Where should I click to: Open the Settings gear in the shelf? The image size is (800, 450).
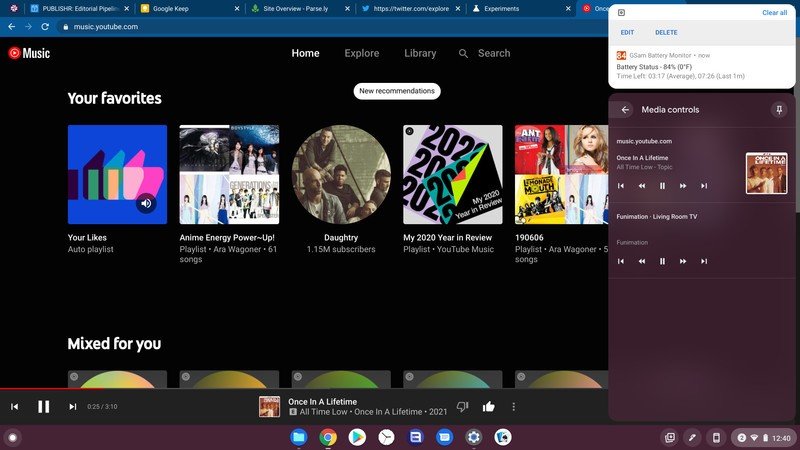pos(473,437)
